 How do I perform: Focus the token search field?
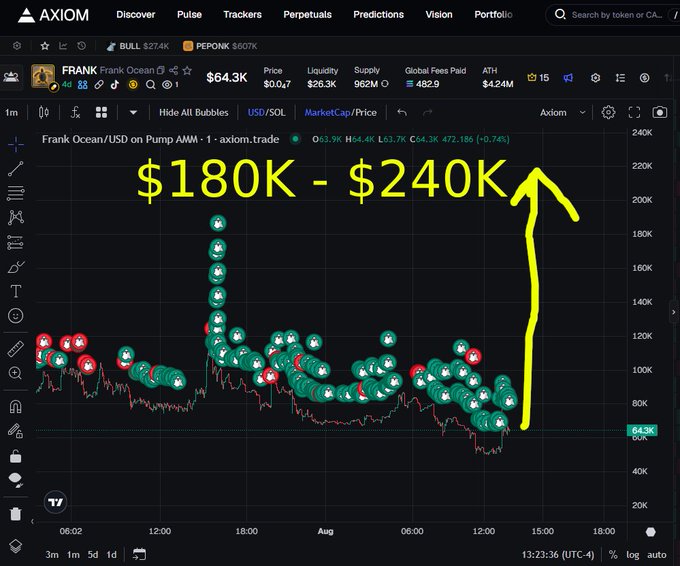(x=616, y=15)
